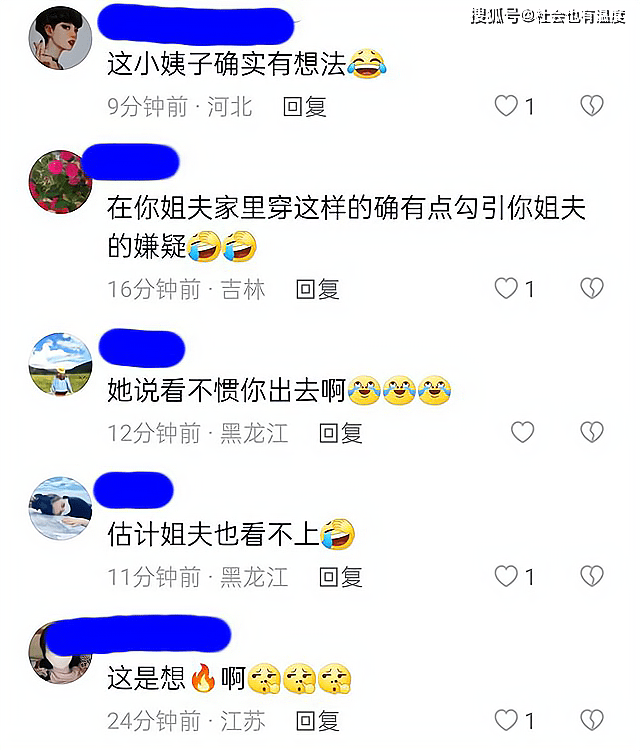This screenshot has height=753, width=640.
Task: Open the comment text 这小姨子确实有想法
Action: pyautogui.click(x=227, y=64)
